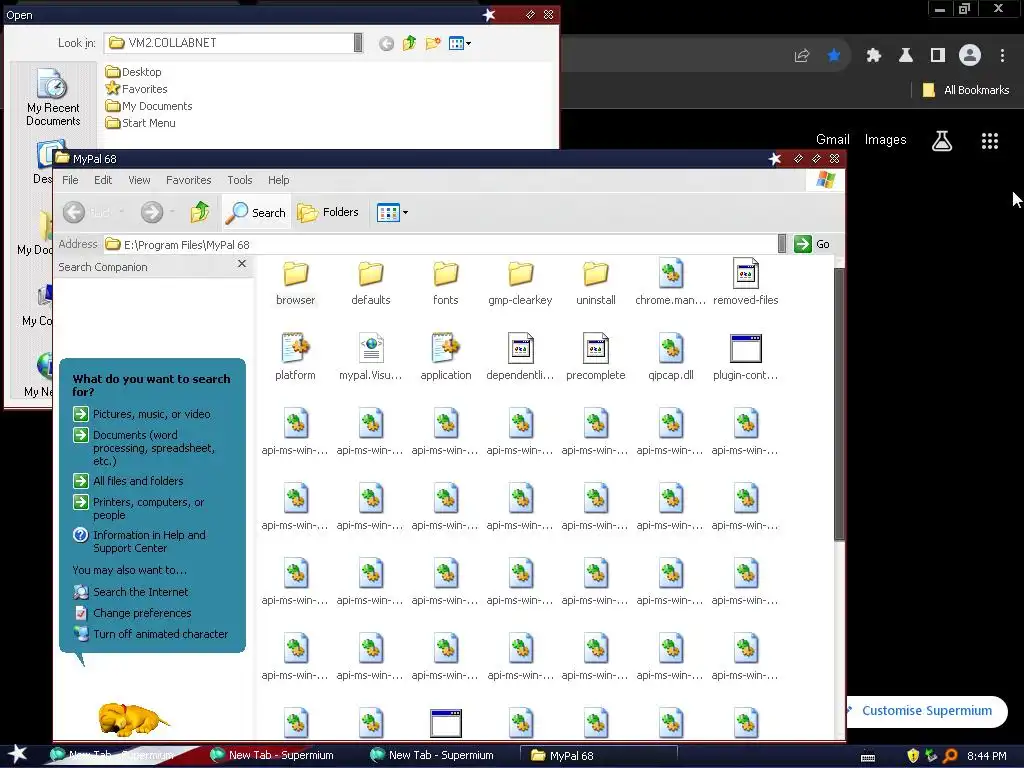Click Create New Folder icon in Open dialog
This screenshot has height=768, width=1024.
(x=432, y=44)
